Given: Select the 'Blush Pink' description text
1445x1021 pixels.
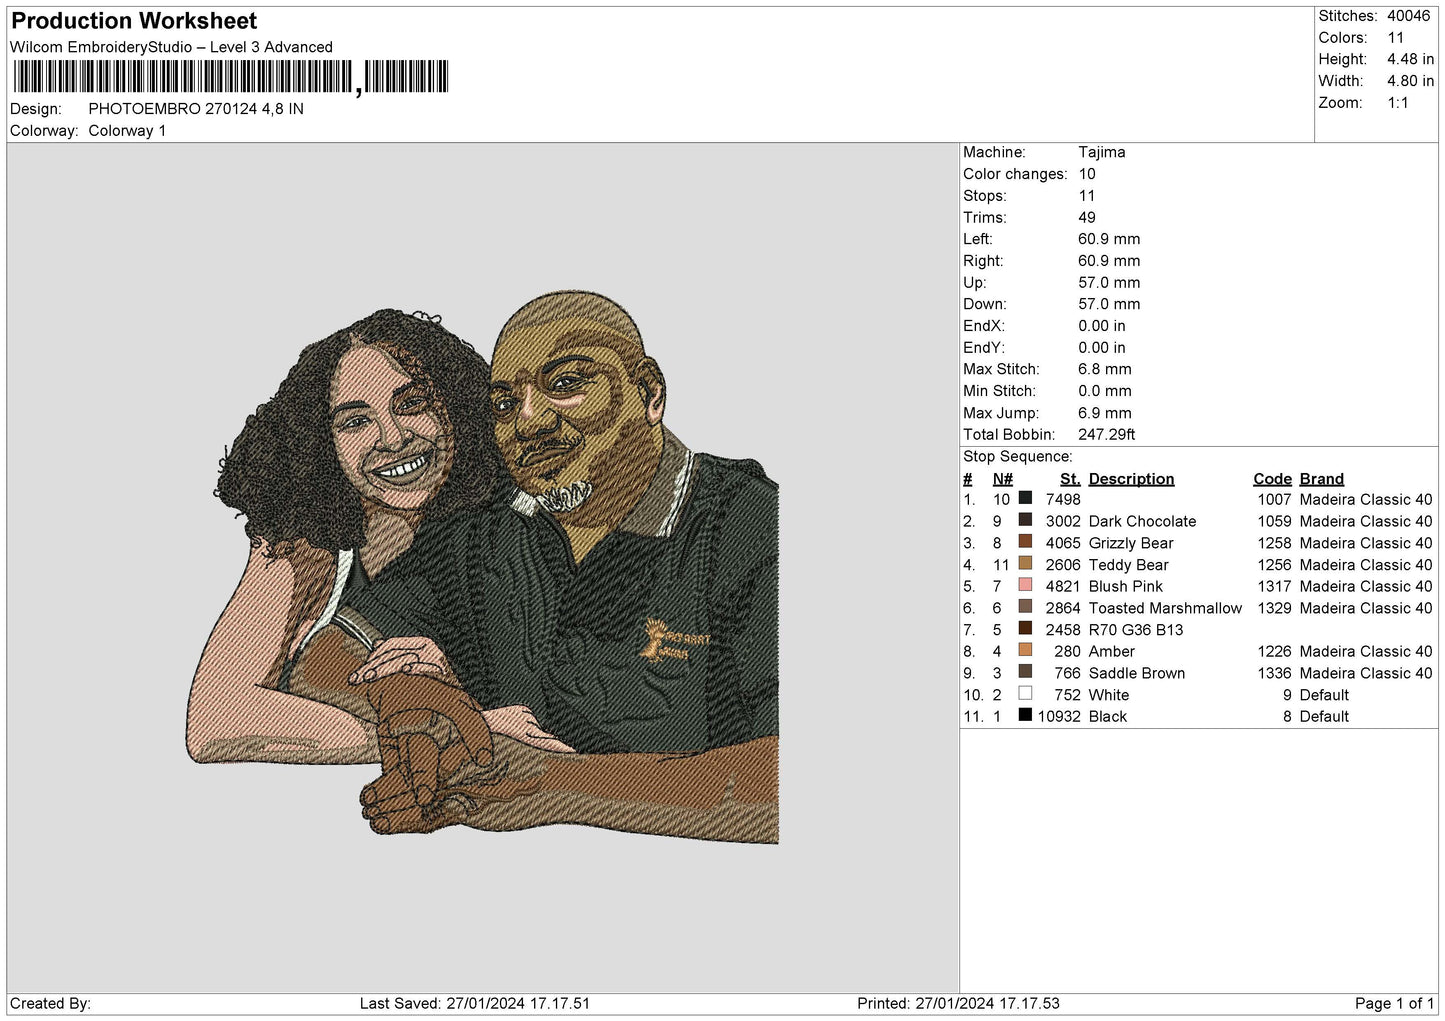Looking at the screenshot, I should tap(1126, 586).
